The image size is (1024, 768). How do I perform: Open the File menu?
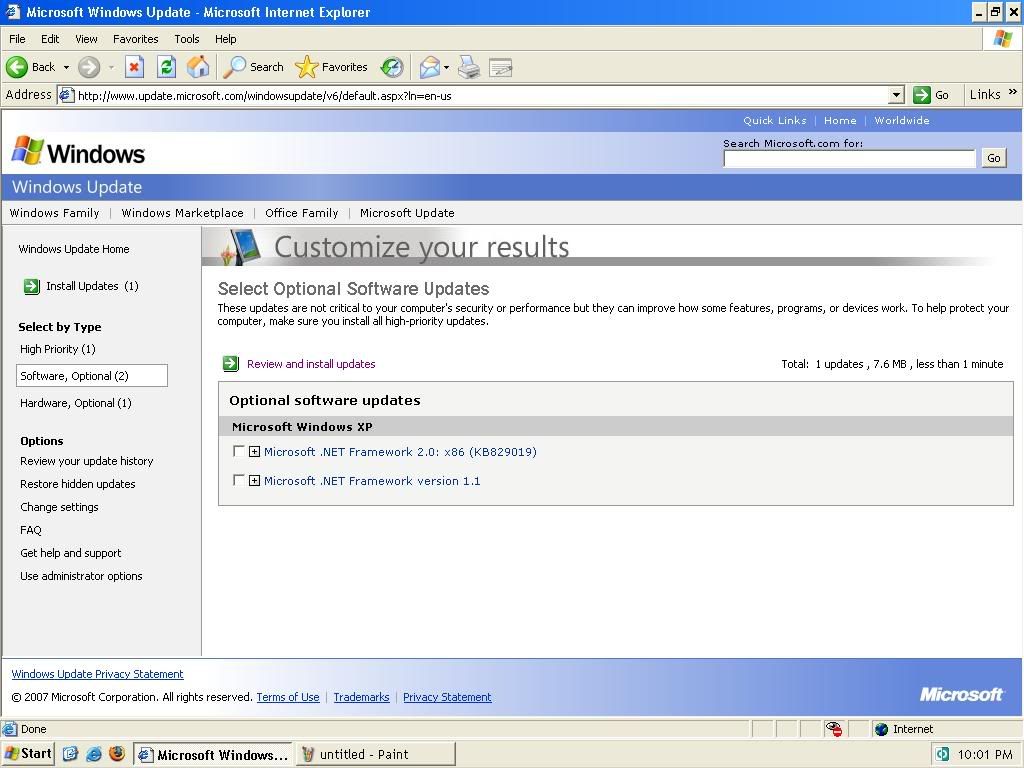coord(17,39)
